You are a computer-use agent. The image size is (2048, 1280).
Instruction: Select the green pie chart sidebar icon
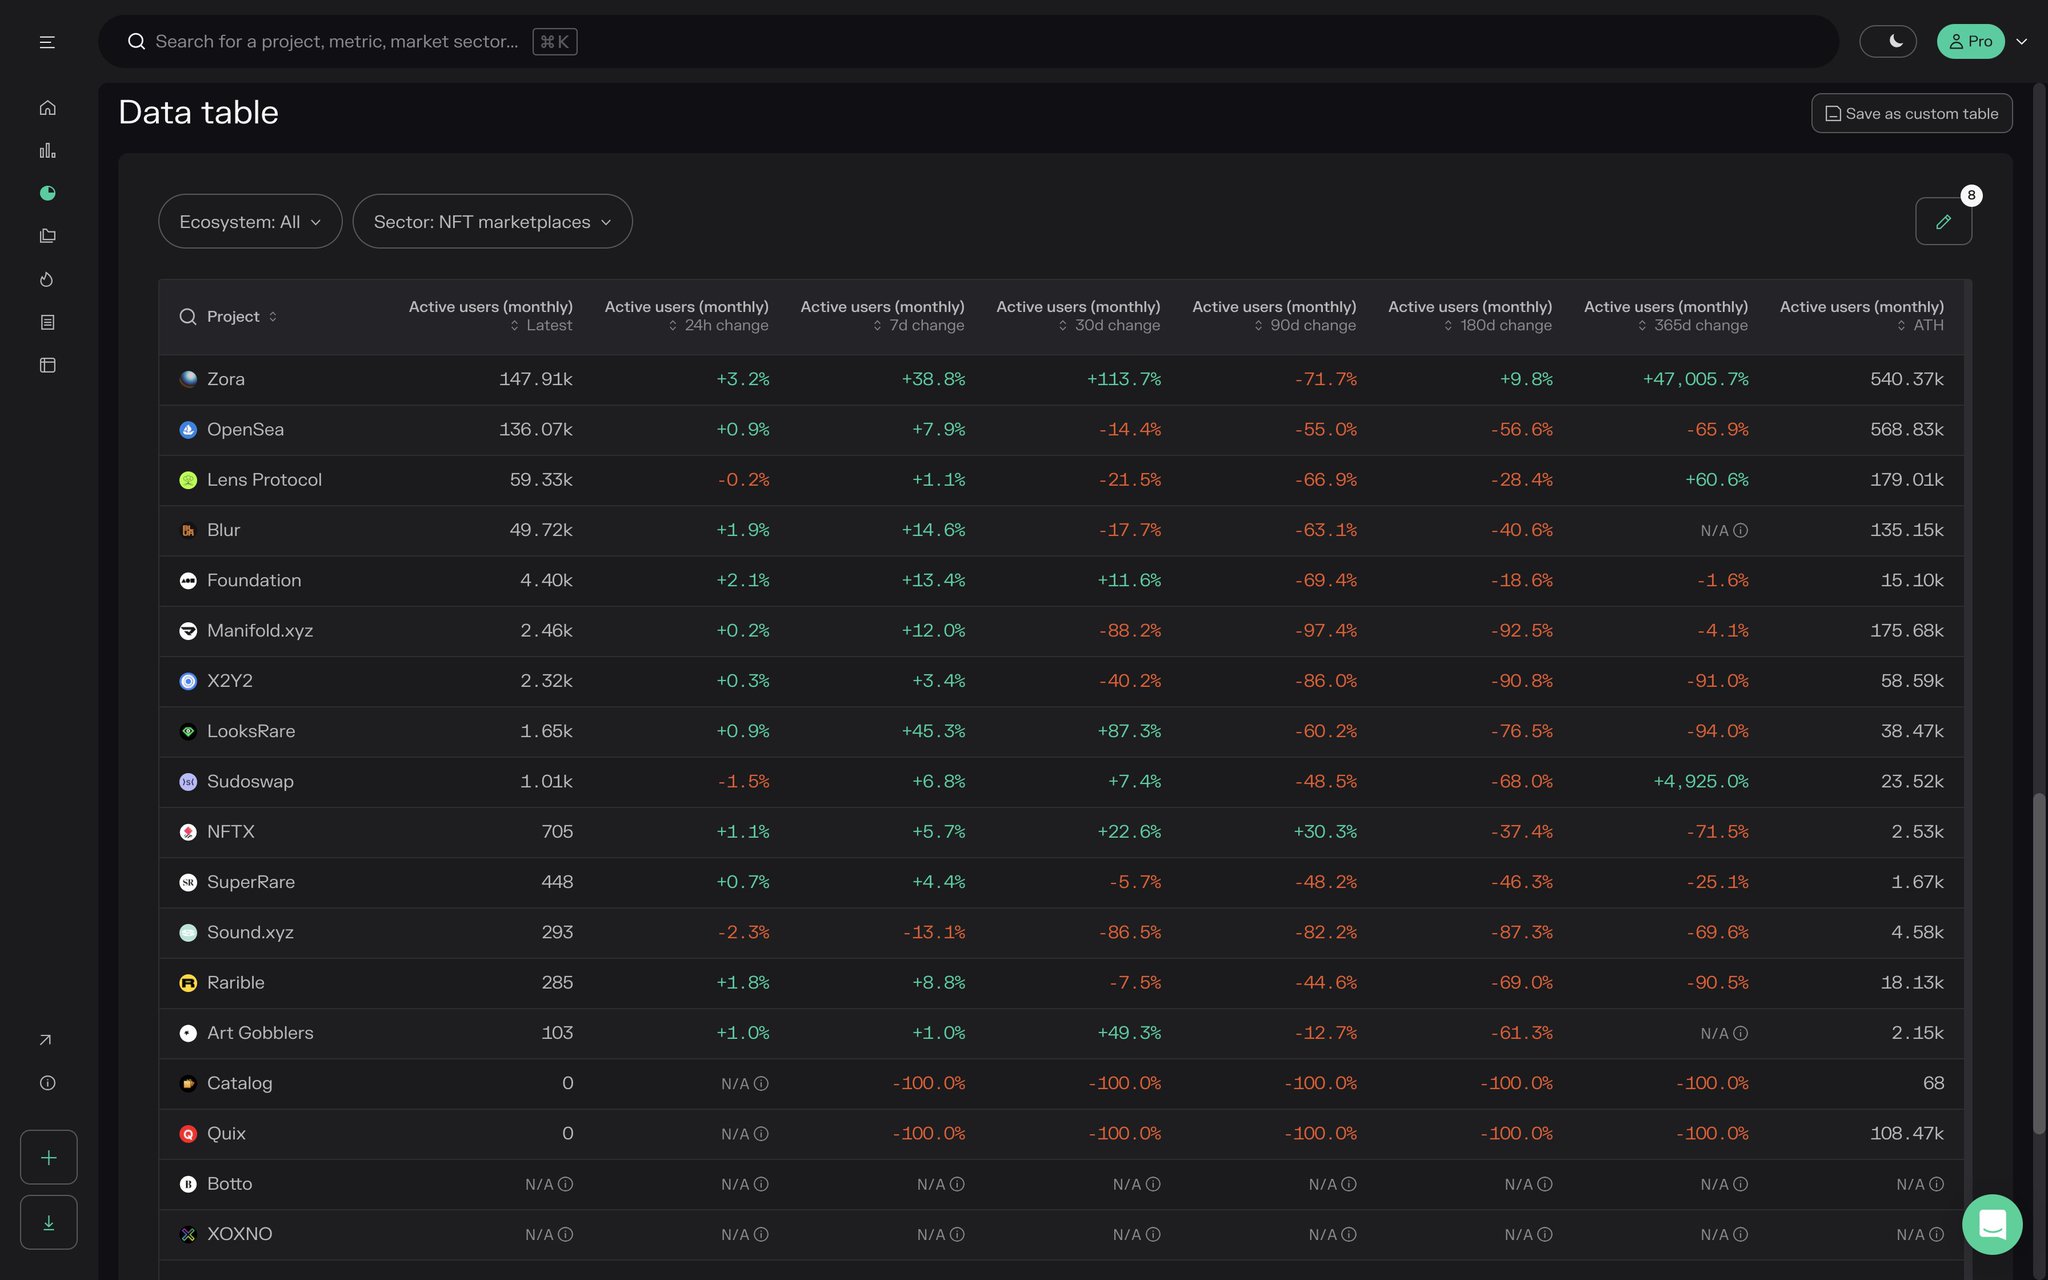click(47, 193)
